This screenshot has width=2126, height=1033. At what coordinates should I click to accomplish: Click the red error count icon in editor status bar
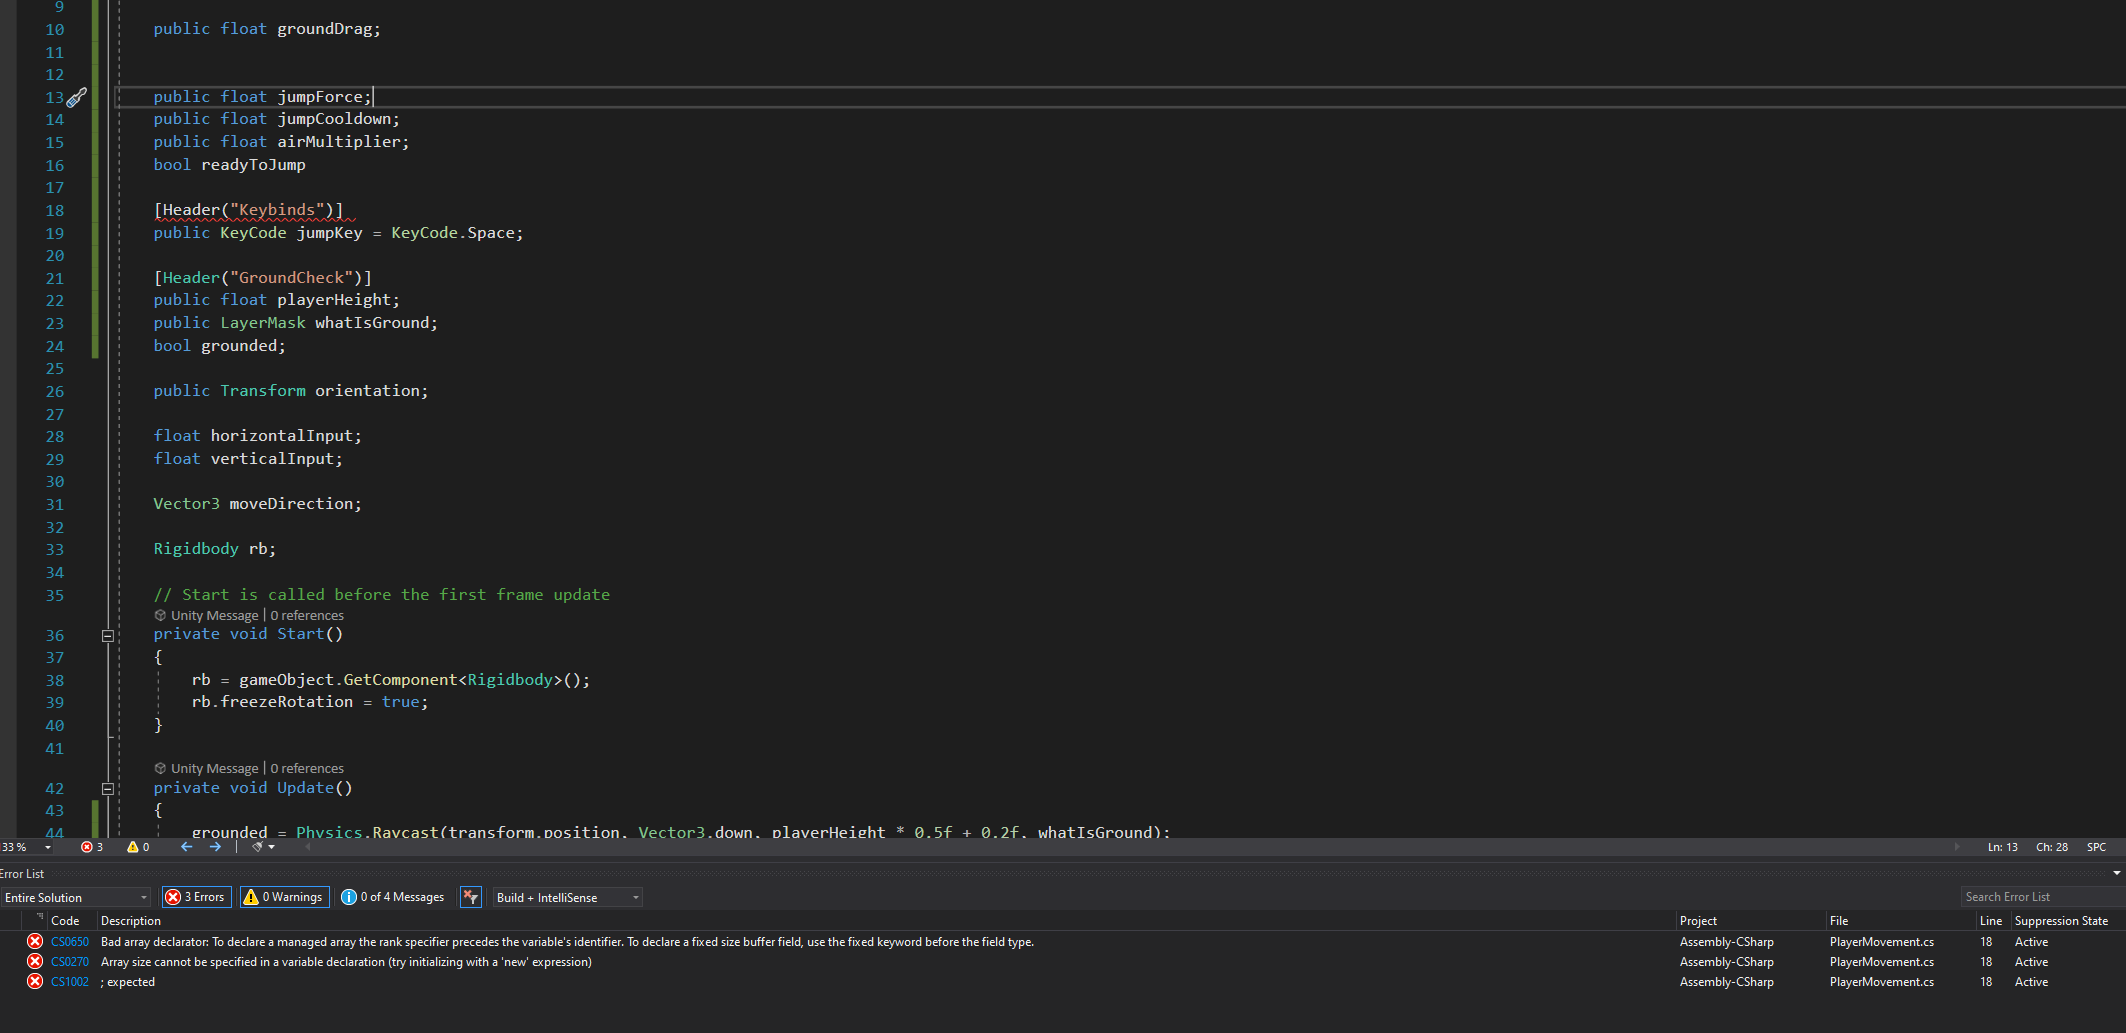pyautogui.click(x=87, y=847)
